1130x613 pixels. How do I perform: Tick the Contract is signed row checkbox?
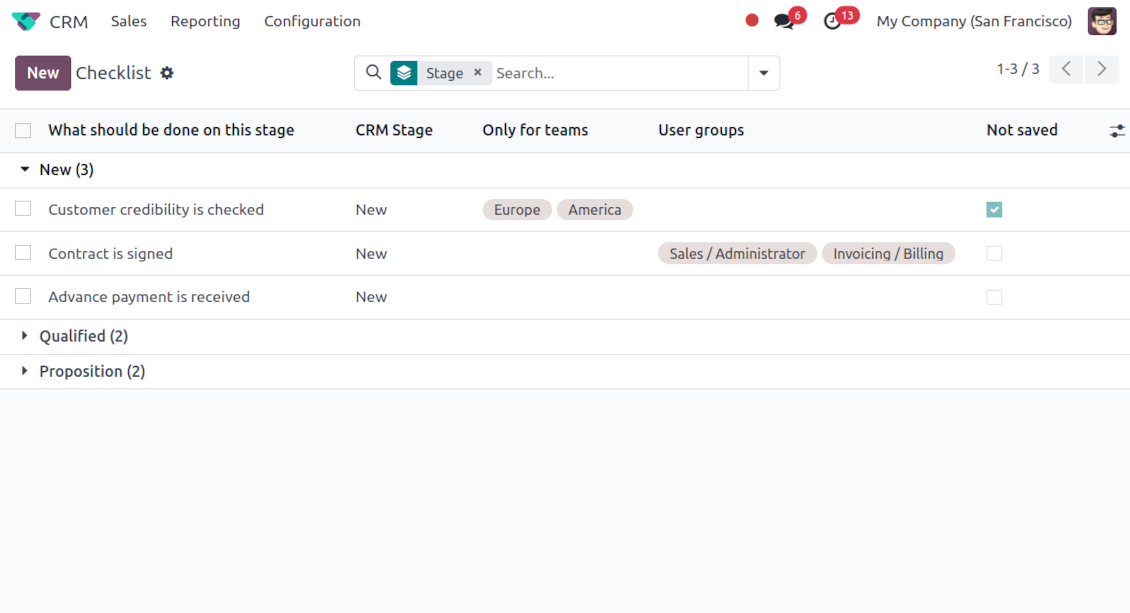pos(23,253)
